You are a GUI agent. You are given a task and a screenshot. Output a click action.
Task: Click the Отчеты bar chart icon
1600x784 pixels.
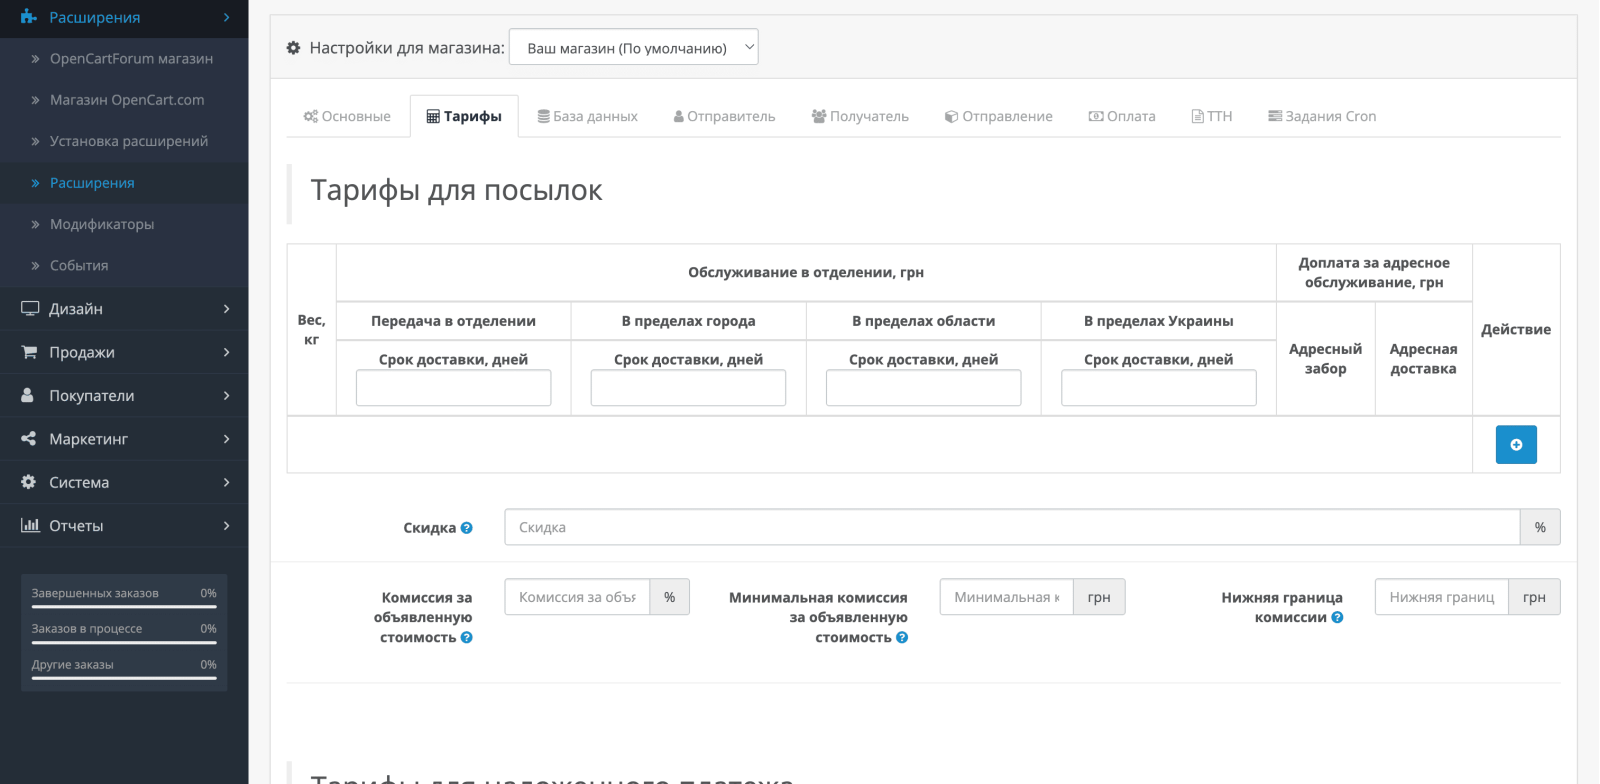[x=30, y=525]
